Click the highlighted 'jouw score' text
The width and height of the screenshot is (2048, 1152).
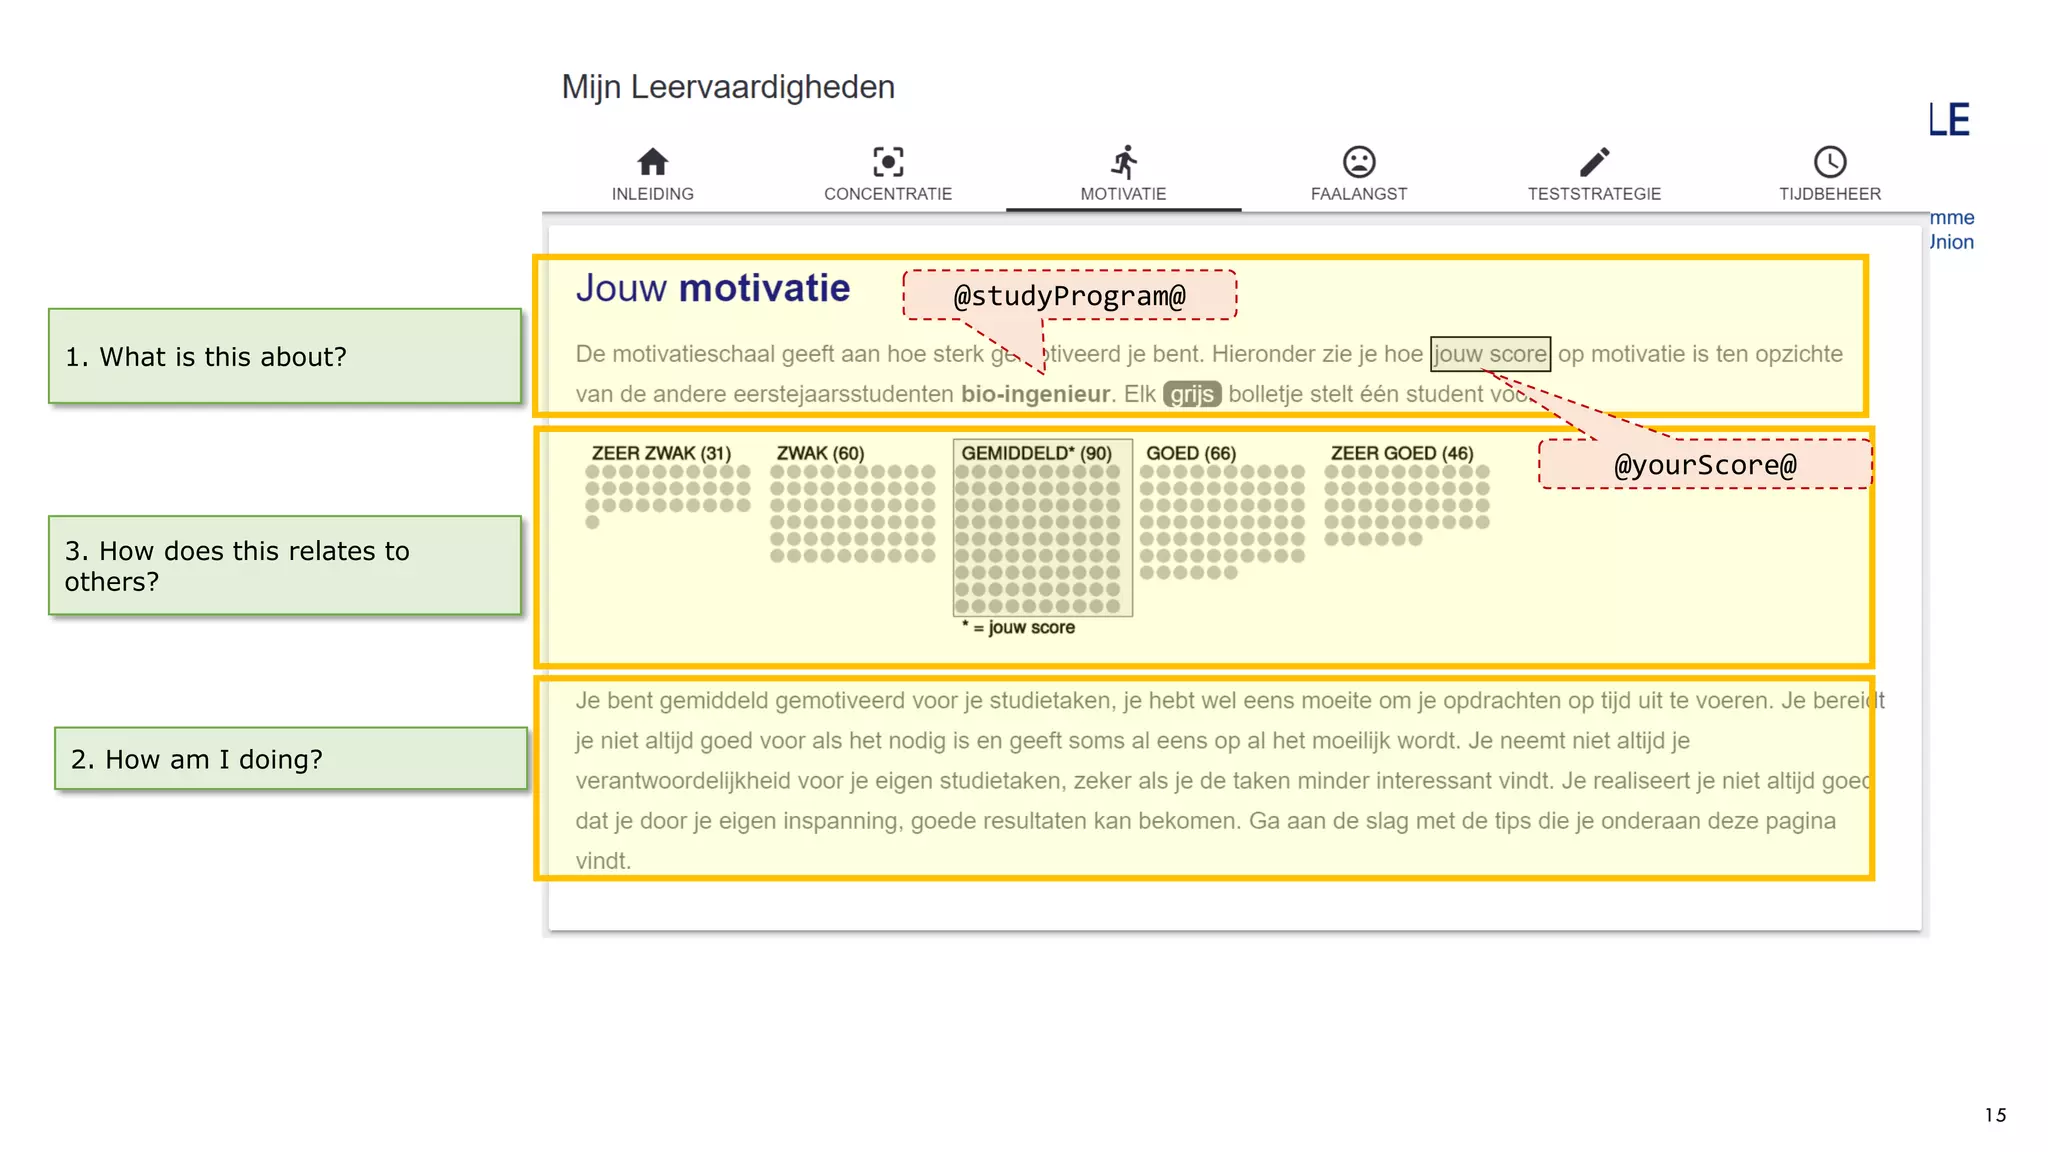pos(1490,354)
